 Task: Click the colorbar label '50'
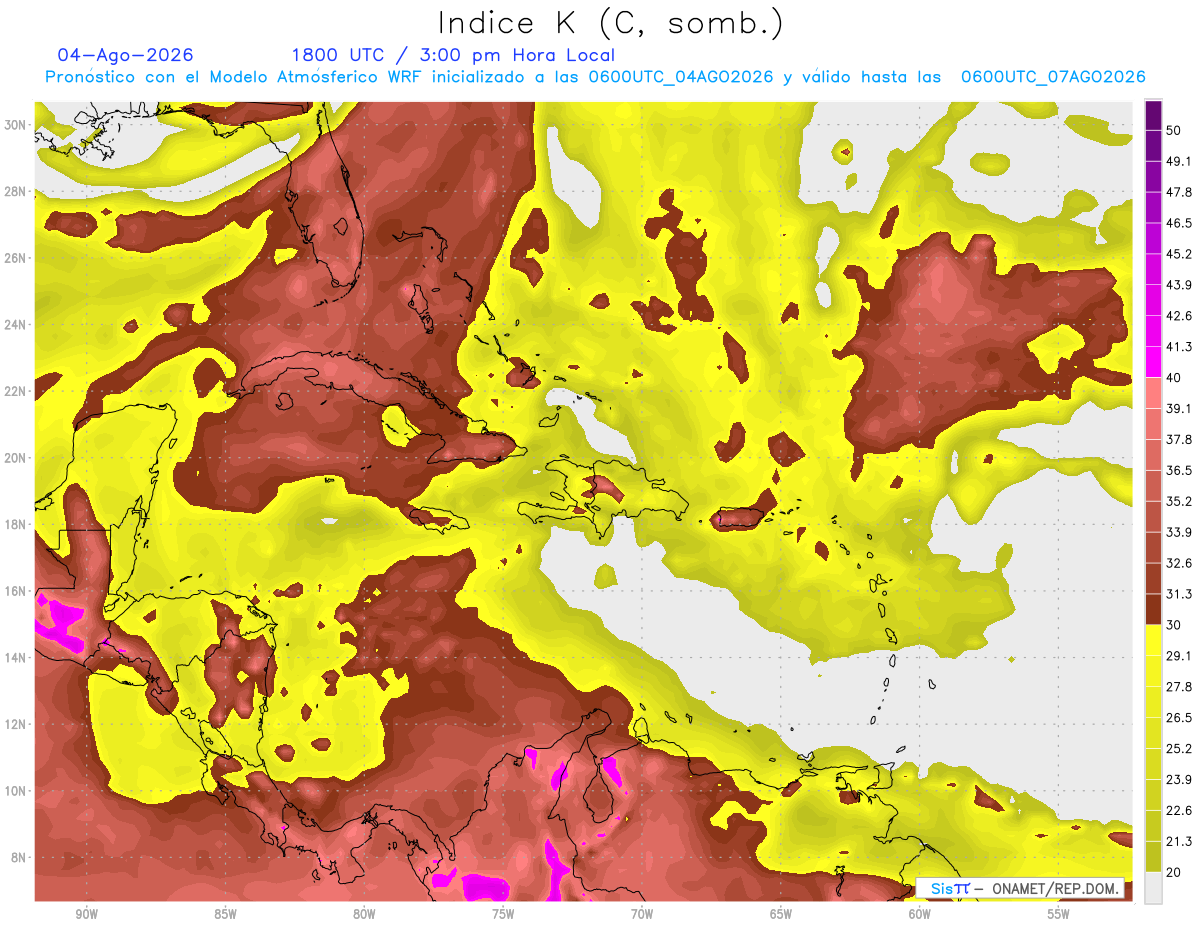[x=1174, y=130]
